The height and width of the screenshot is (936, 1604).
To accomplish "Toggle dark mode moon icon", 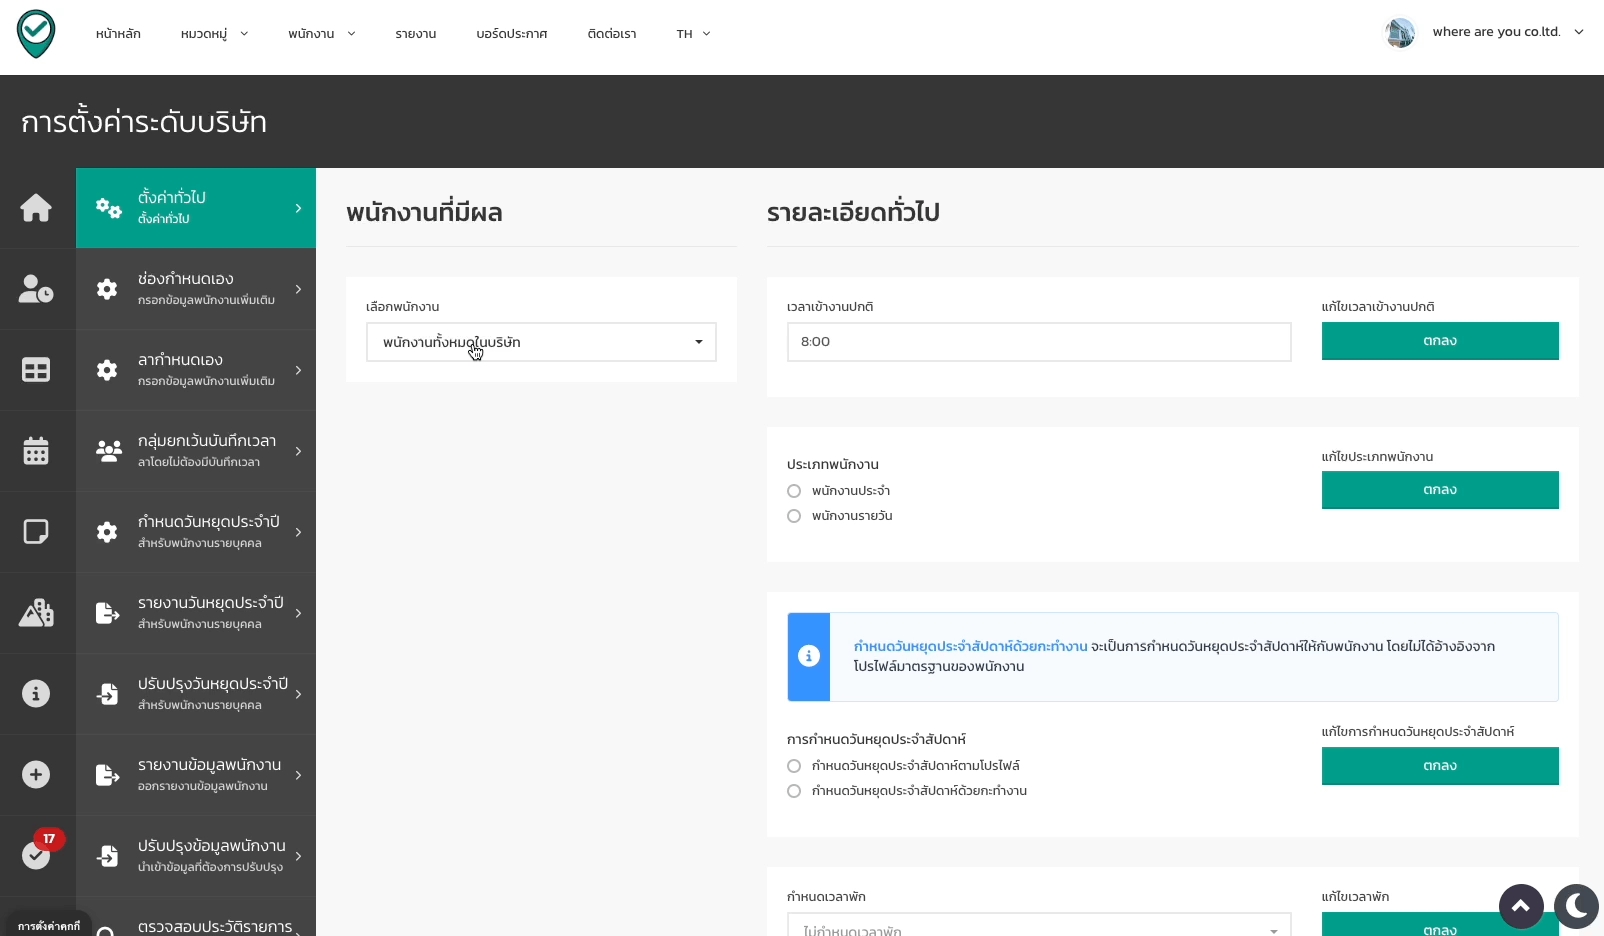I will tap(1576, 906).
